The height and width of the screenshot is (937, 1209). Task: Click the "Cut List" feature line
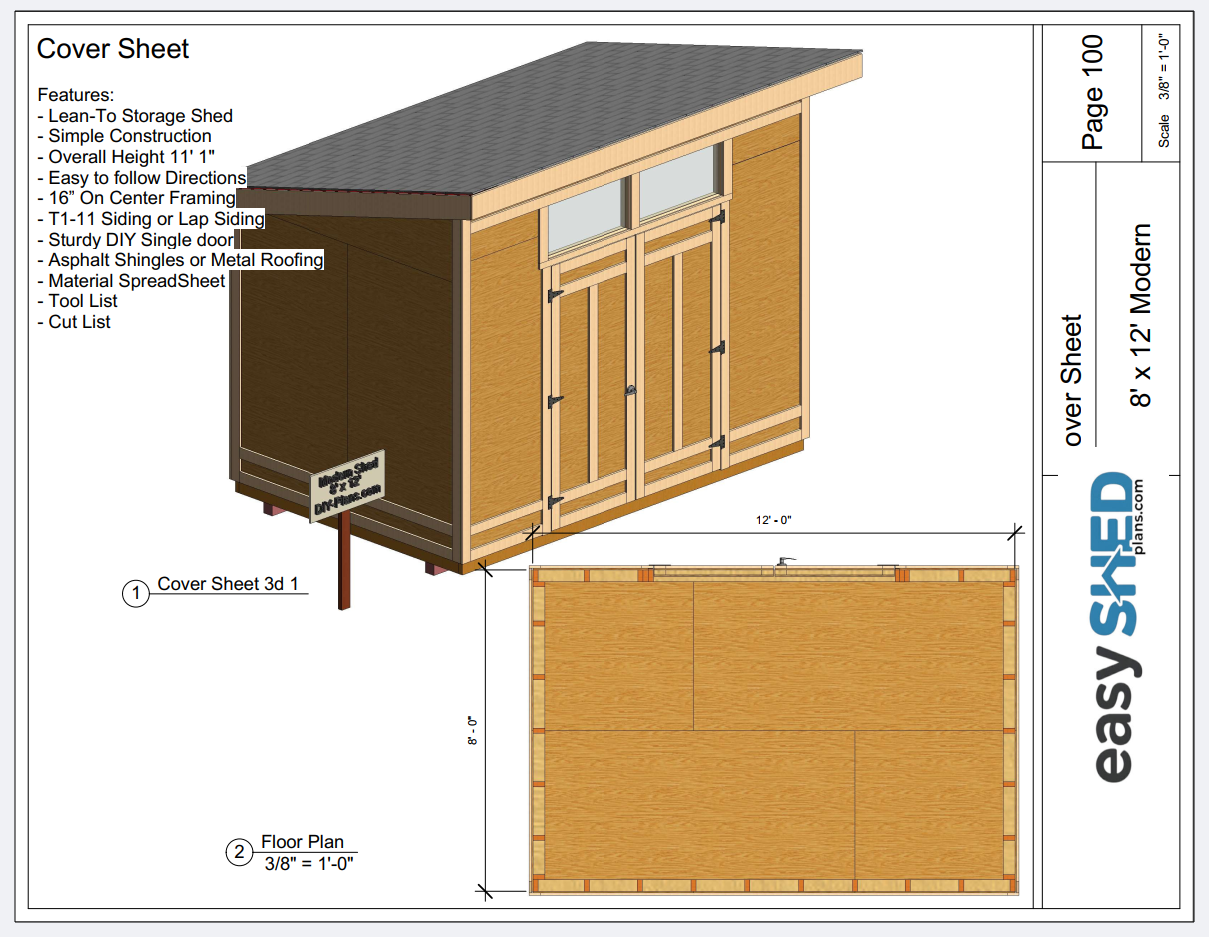79,322
